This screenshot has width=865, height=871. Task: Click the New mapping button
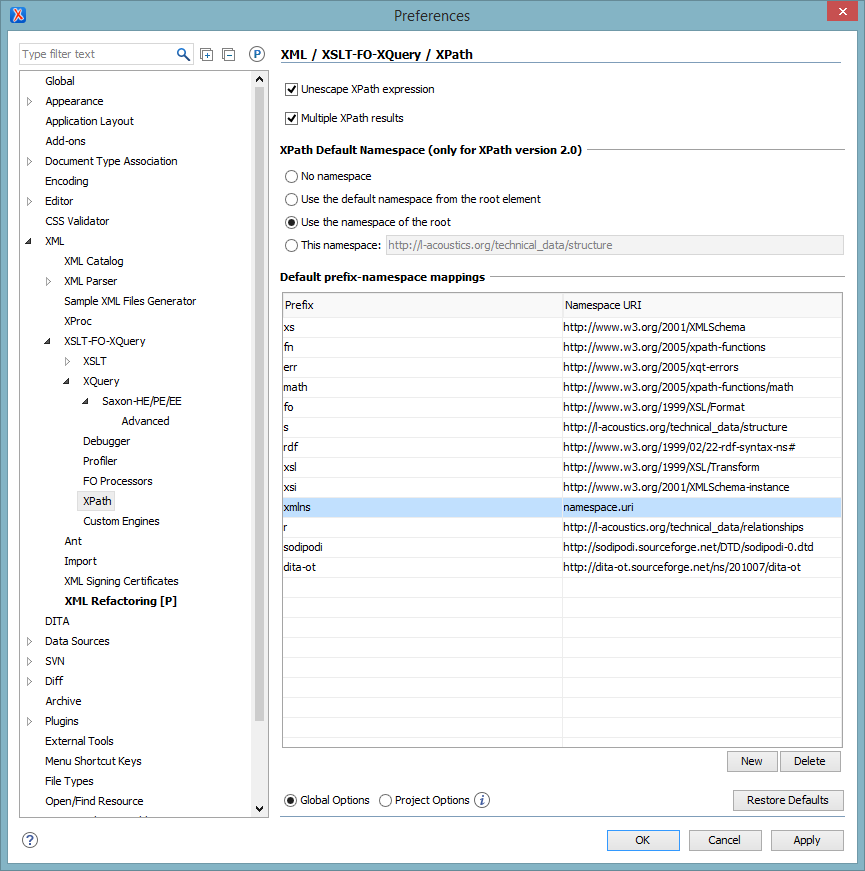752,761
